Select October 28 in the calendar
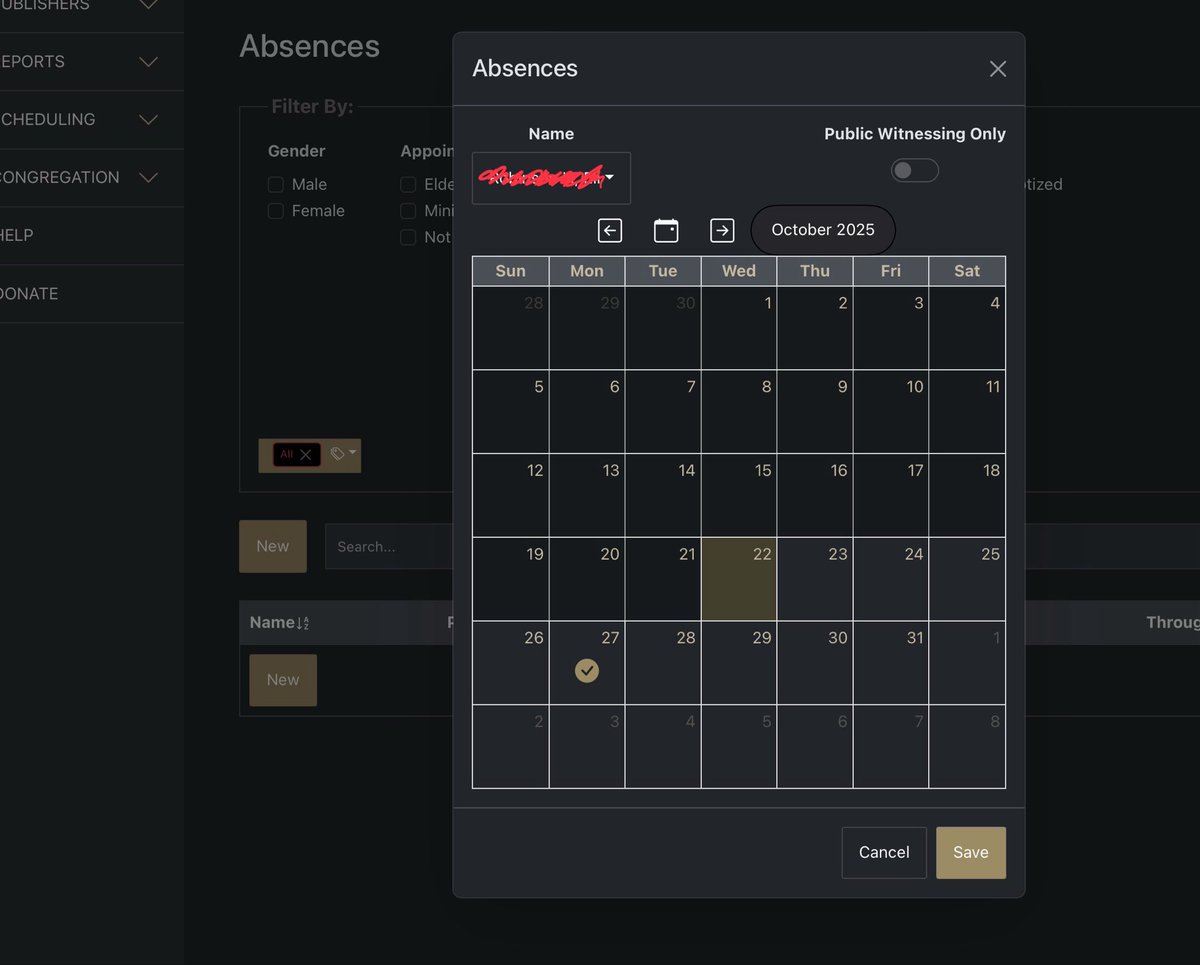 663,663
